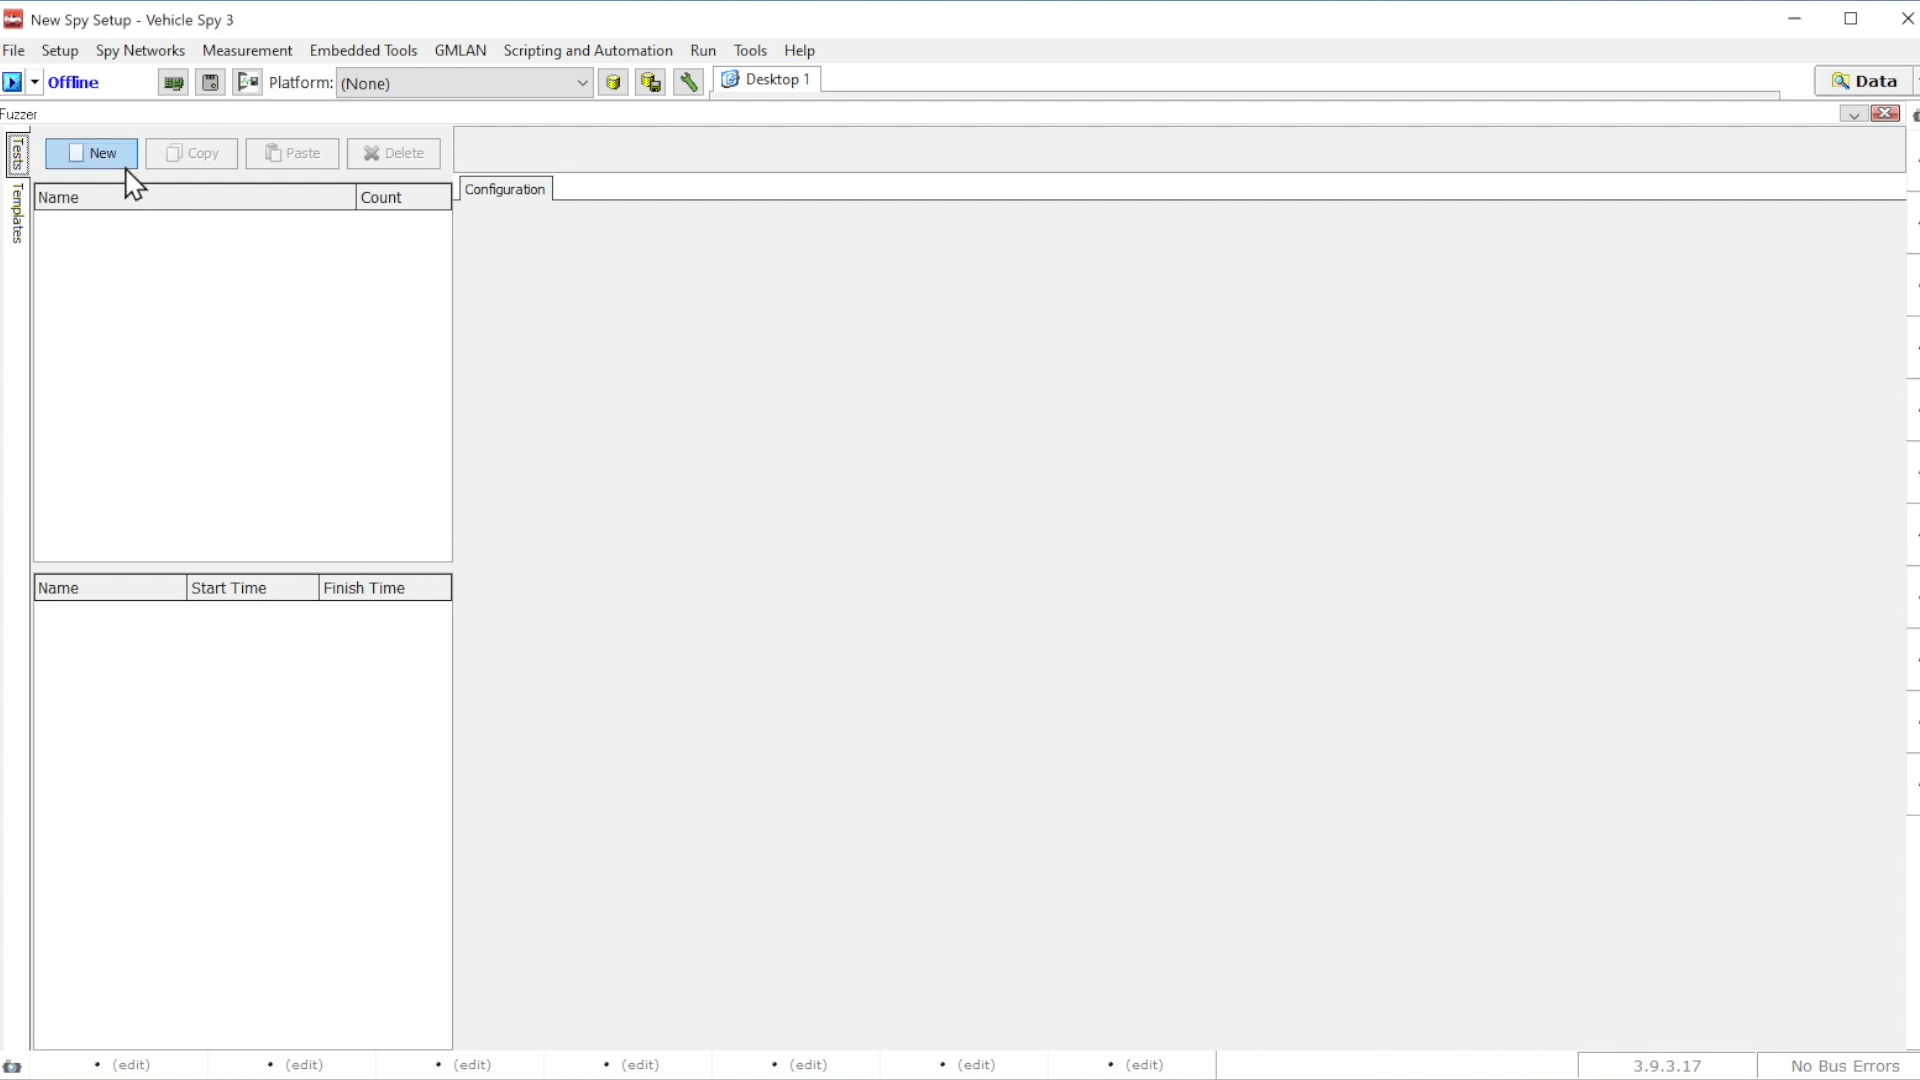Click the save disk icon in the toolbar
1920x1080 pixels.
[x=210, y=83]
